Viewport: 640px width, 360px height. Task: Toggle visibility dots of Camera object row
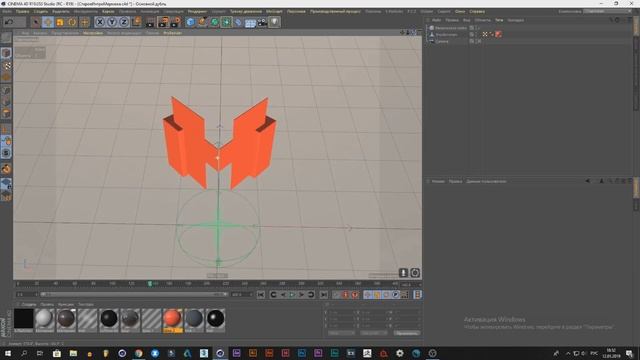coord(477,41)
